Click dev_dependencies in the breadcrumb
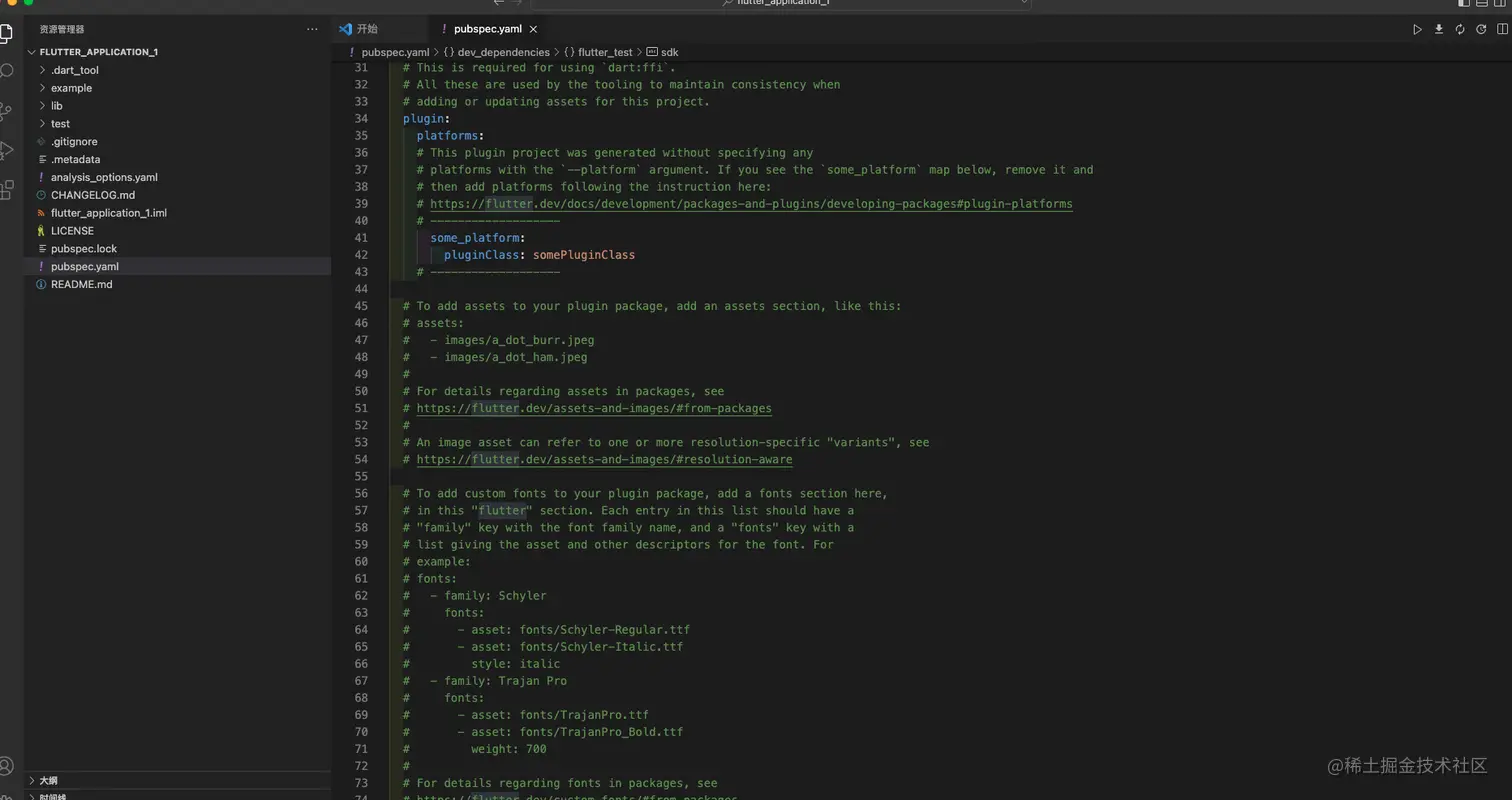The image size is (1512, 800). tap(504, 52)
